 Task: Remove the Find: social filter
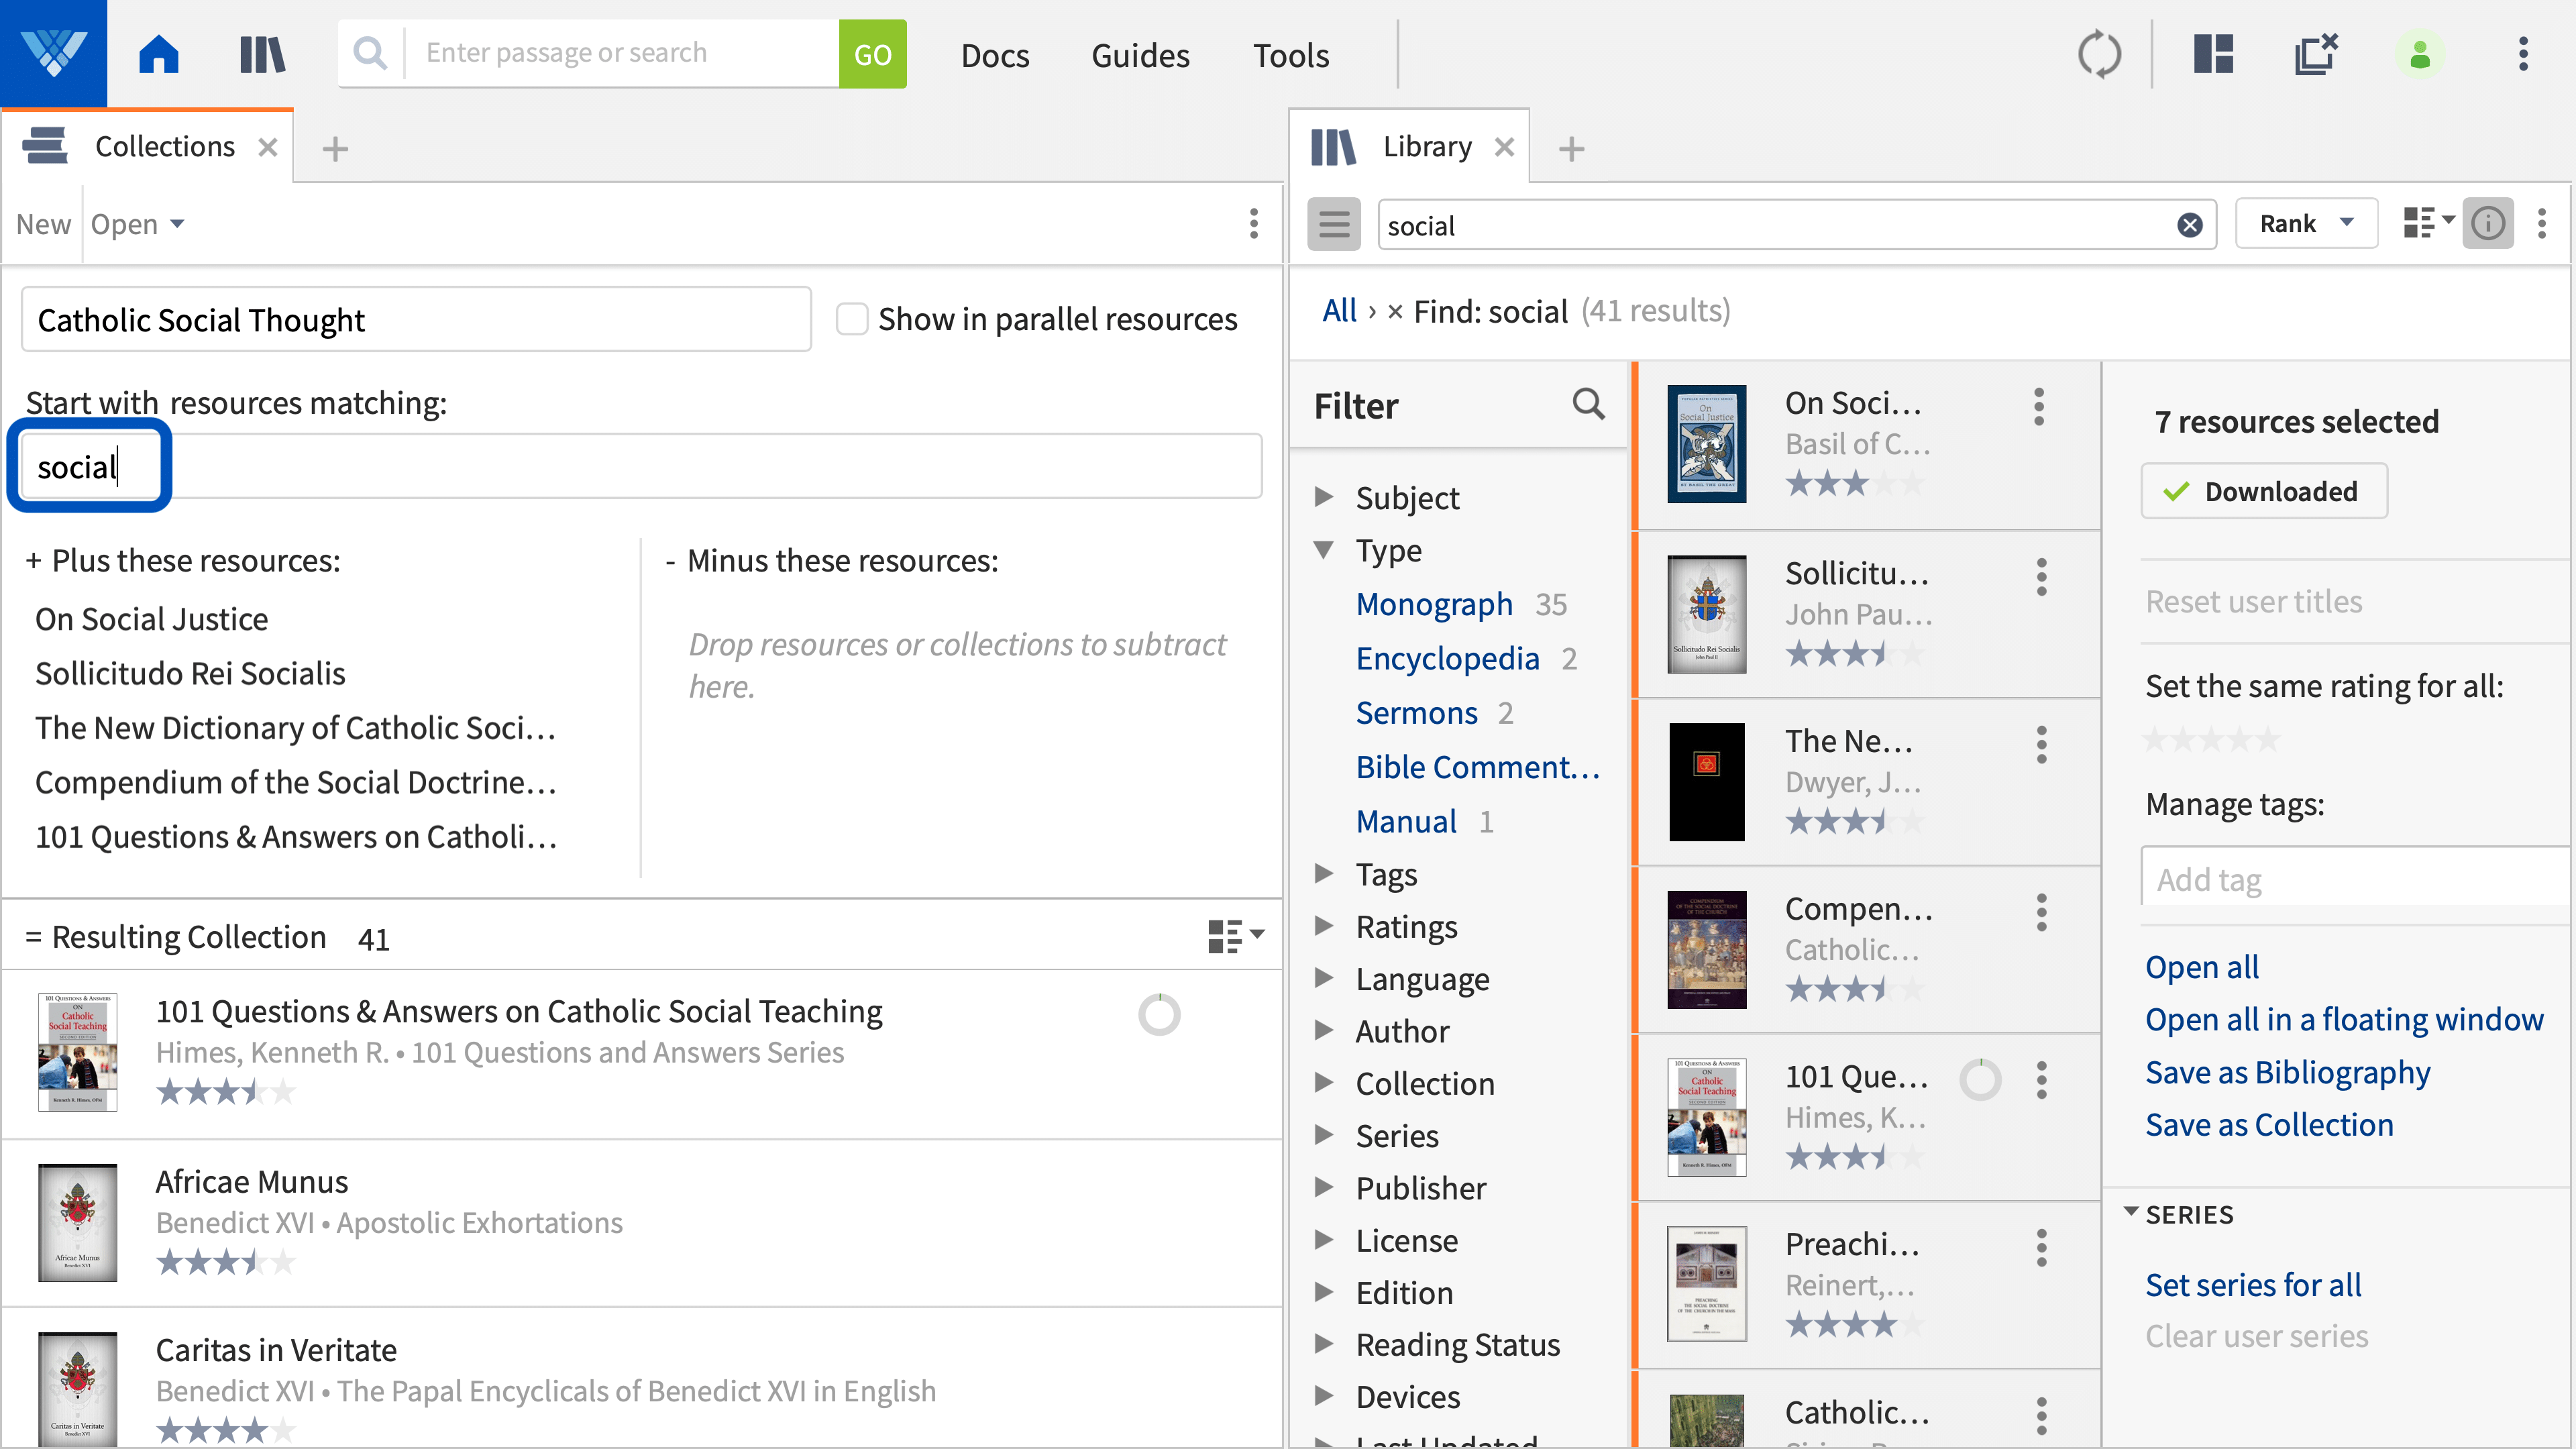click(x=1395, y=312)
